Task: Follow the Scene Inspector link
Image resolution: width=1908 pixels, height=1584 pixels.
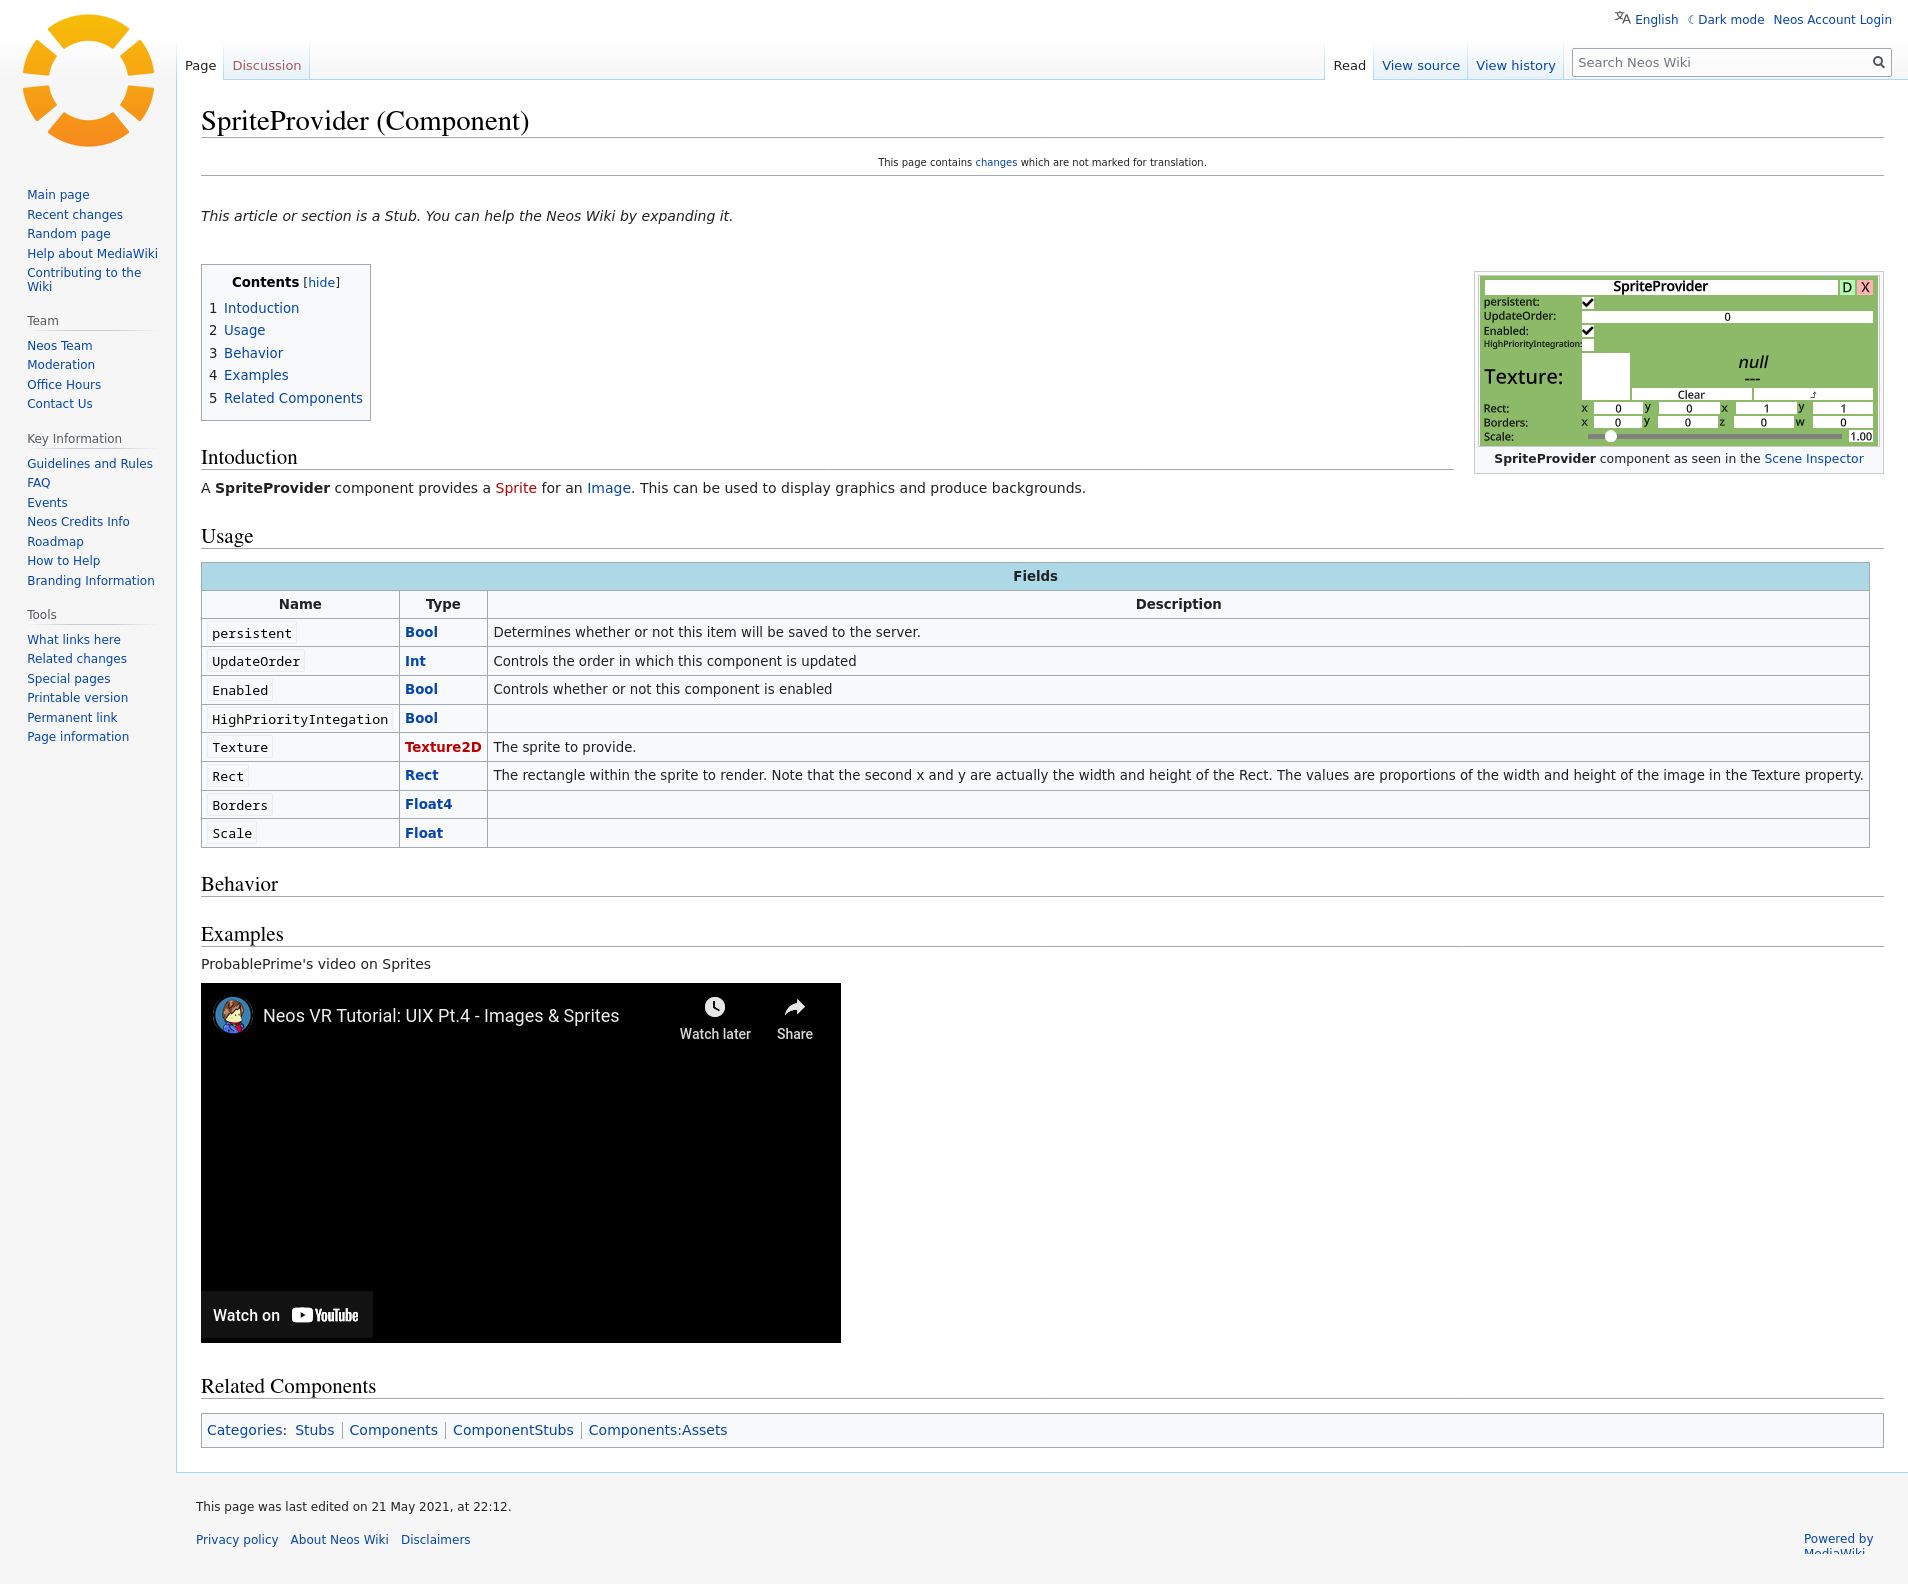Action: pyautogui.click(x=1813, y=459)
